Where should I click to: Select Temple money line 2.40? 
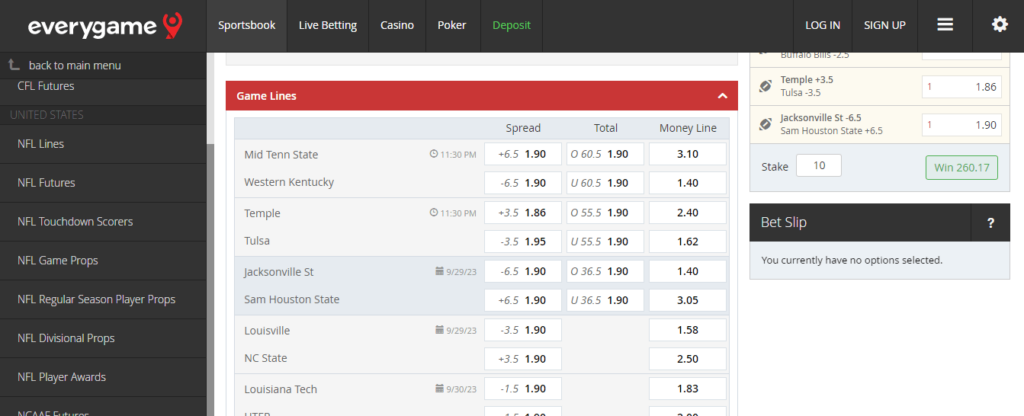coord(688,213)
